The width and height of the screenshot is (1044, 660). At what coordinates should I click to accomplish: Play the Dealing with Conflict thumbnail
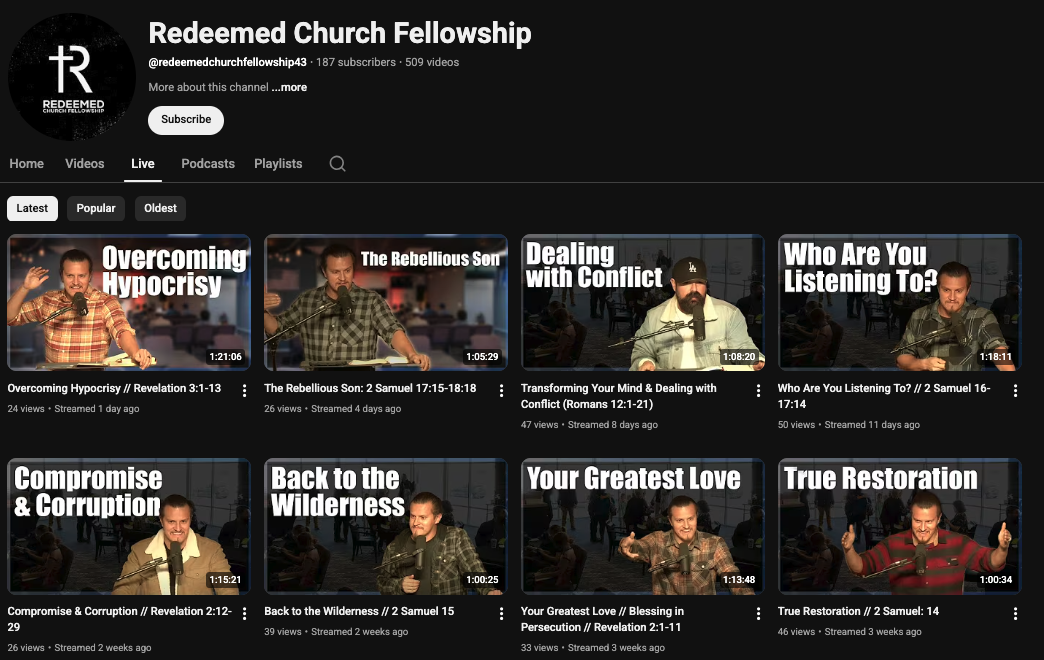(643, 302)
